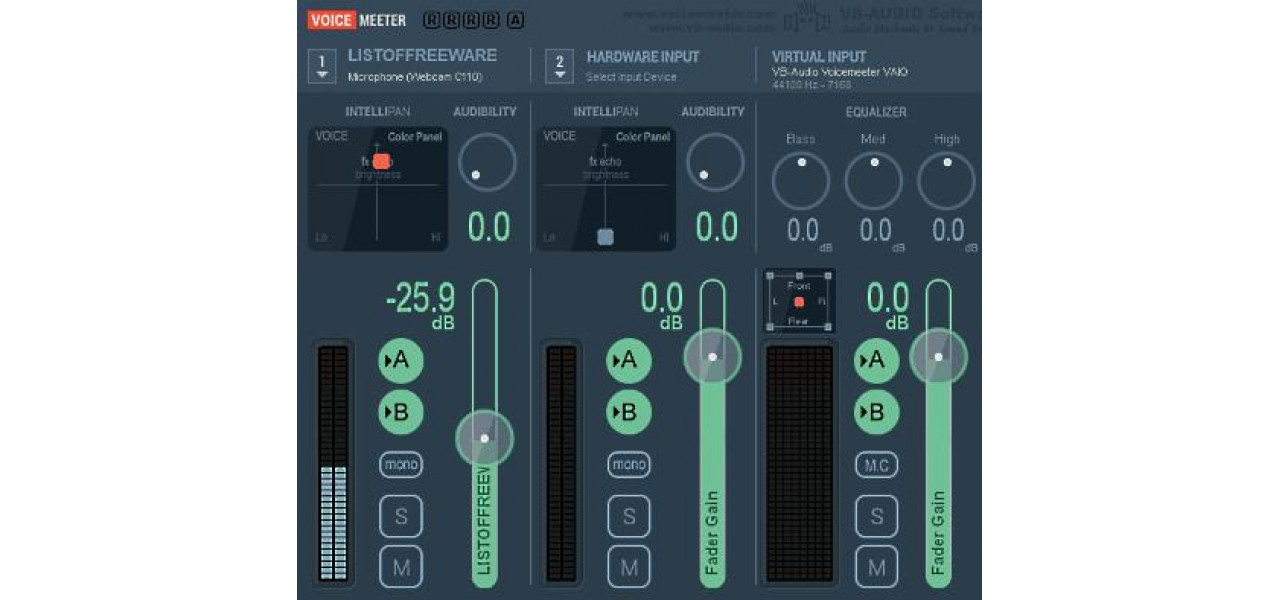The image size is (1280, 600).
Task: Click the Front/Rear surround panner box
Action: 798,301
